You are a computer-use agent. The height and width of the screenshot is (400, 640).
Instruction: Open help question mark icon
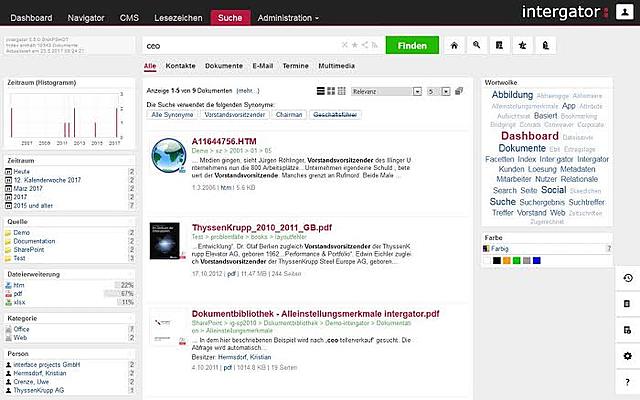point(628,382)
